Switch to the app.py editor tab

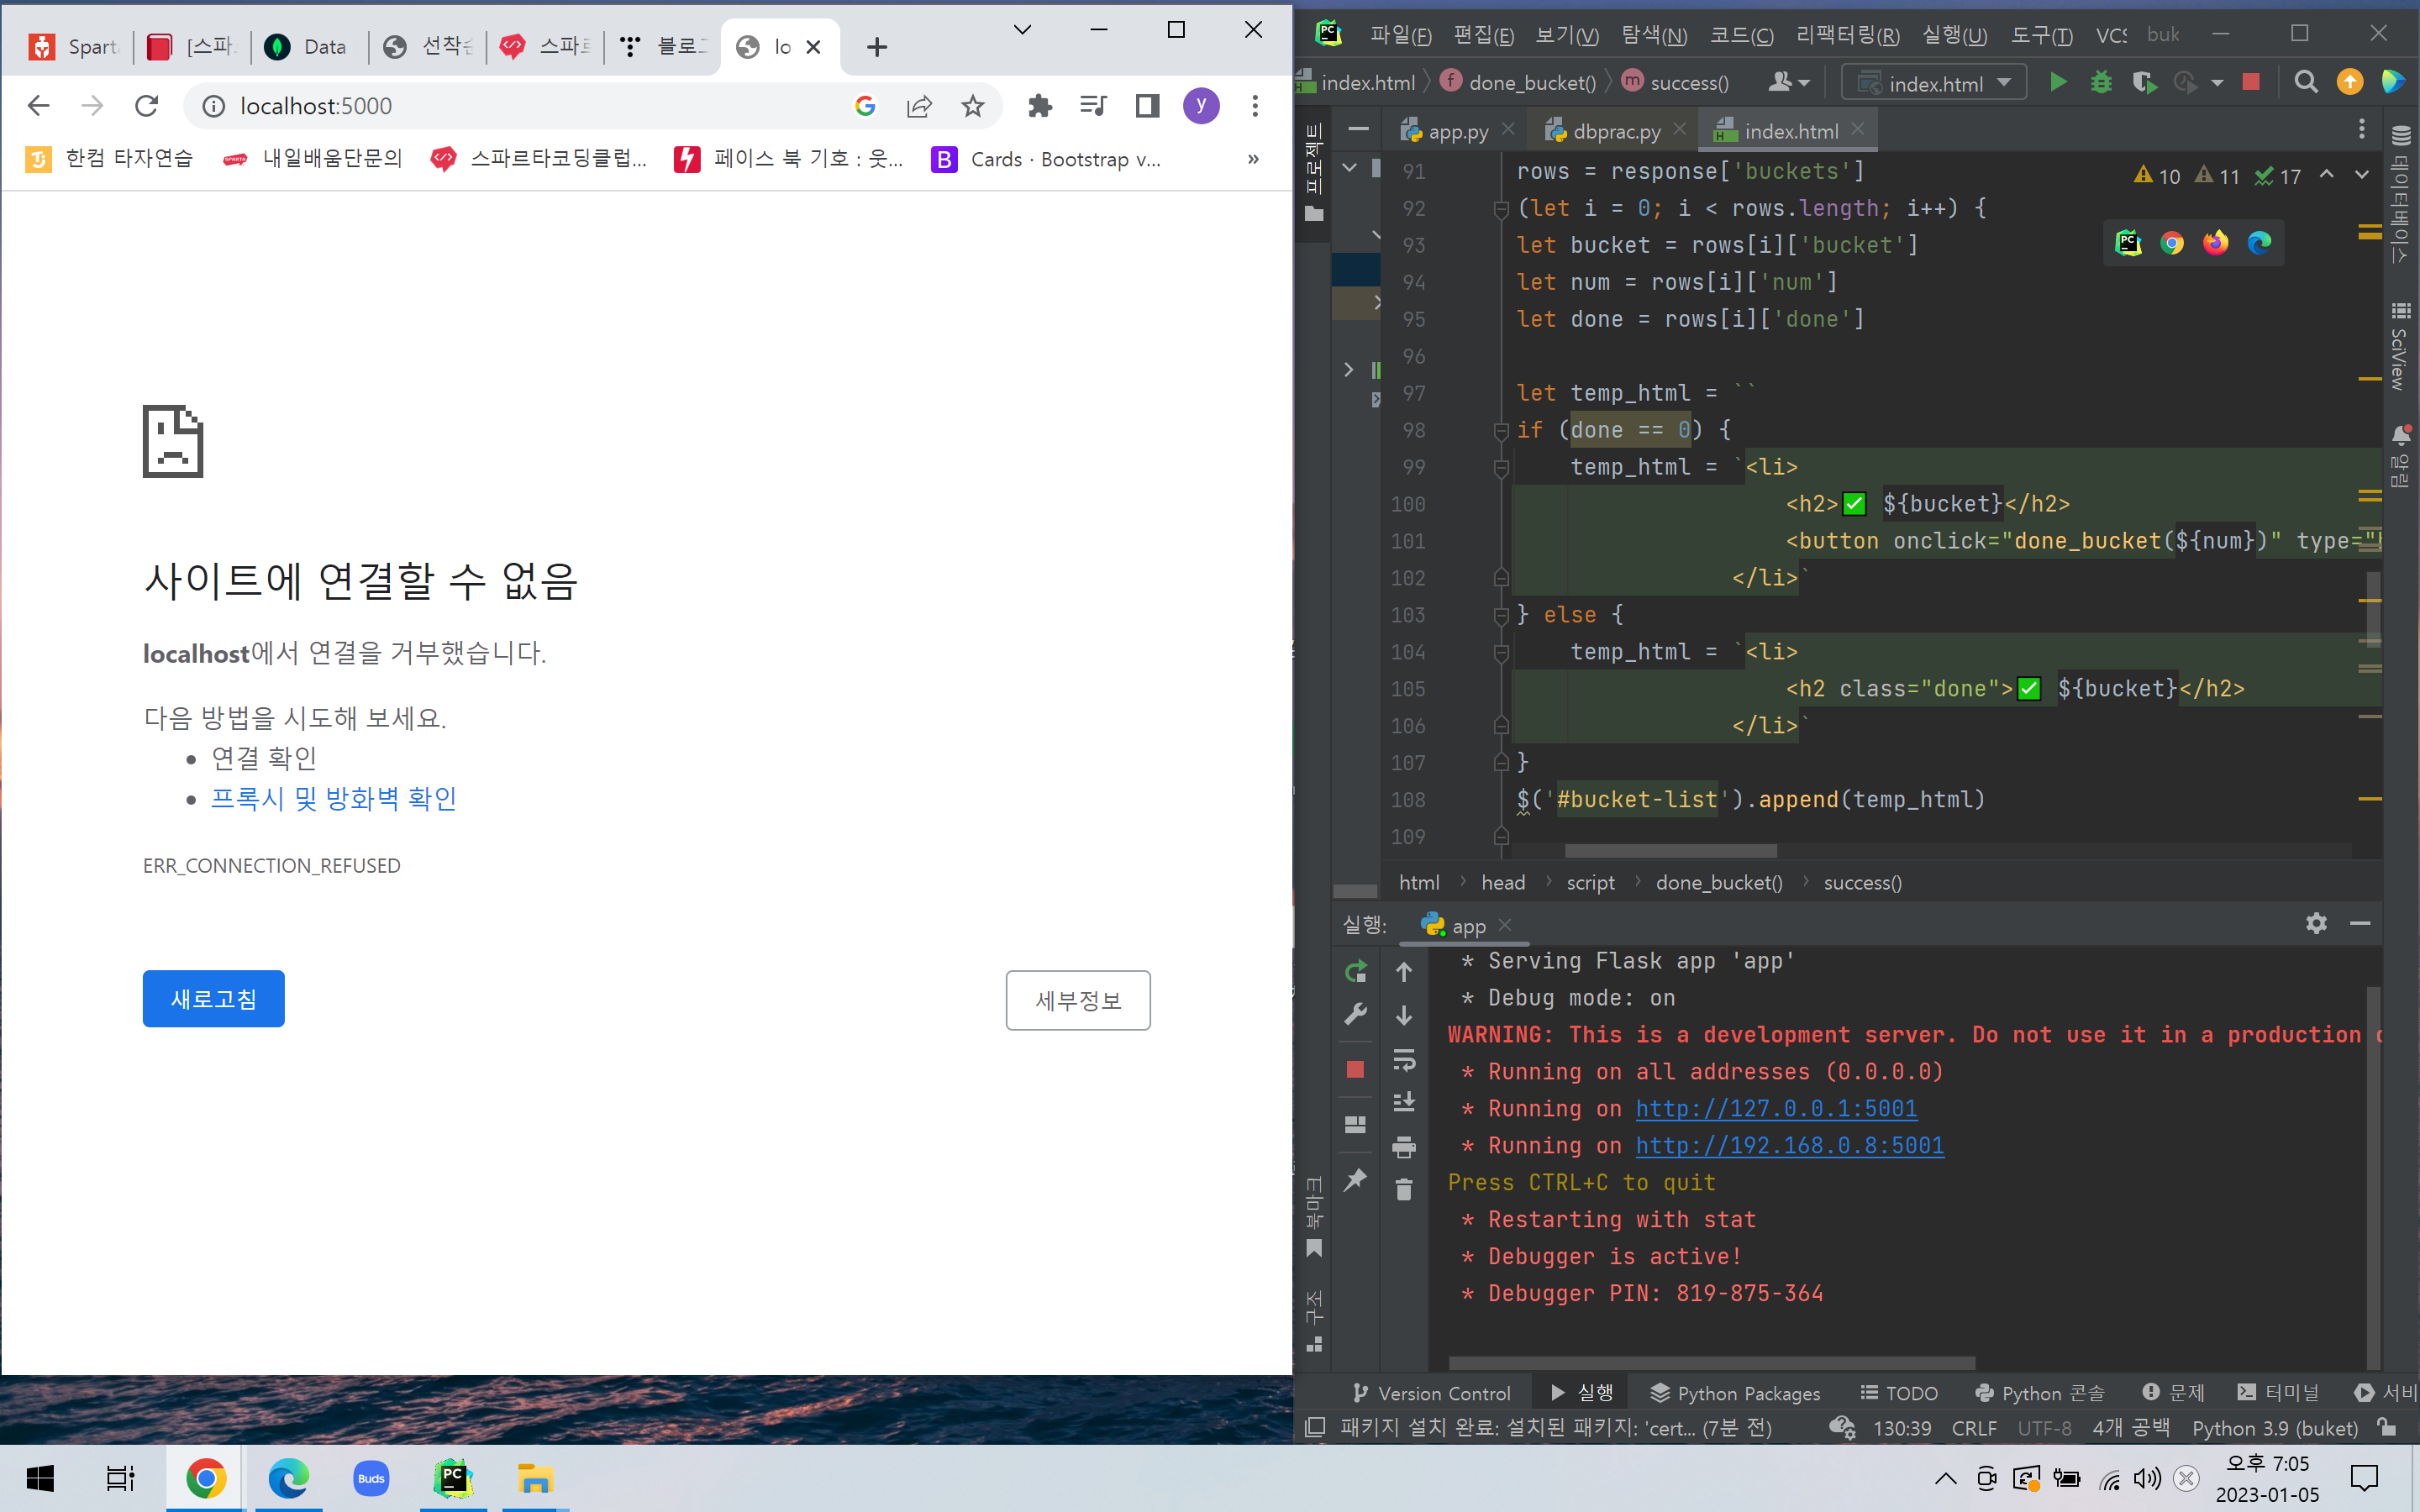(1445, 131)
